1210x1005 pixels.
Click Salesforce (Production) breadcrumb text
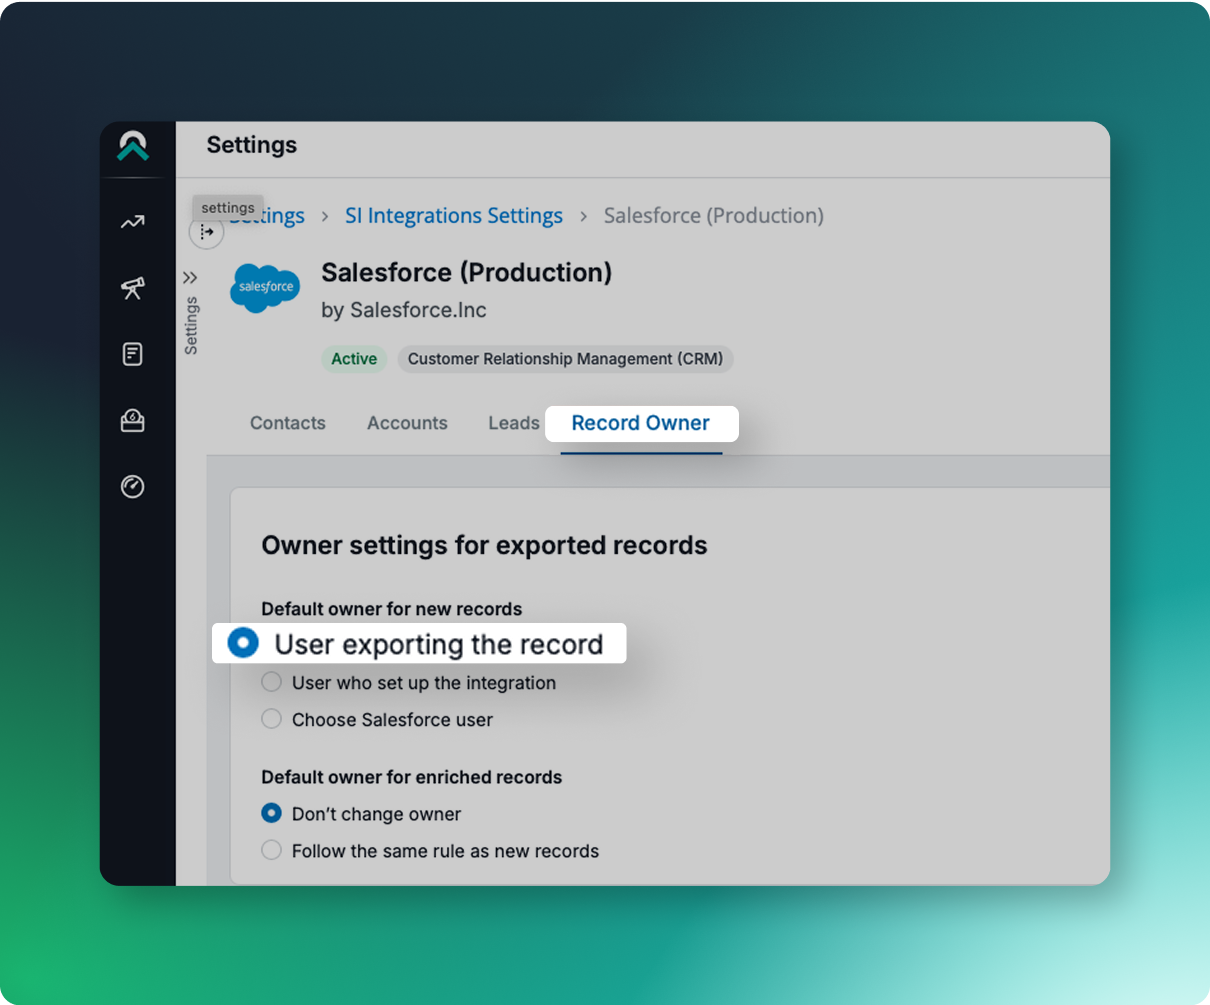tap(714, 216)
